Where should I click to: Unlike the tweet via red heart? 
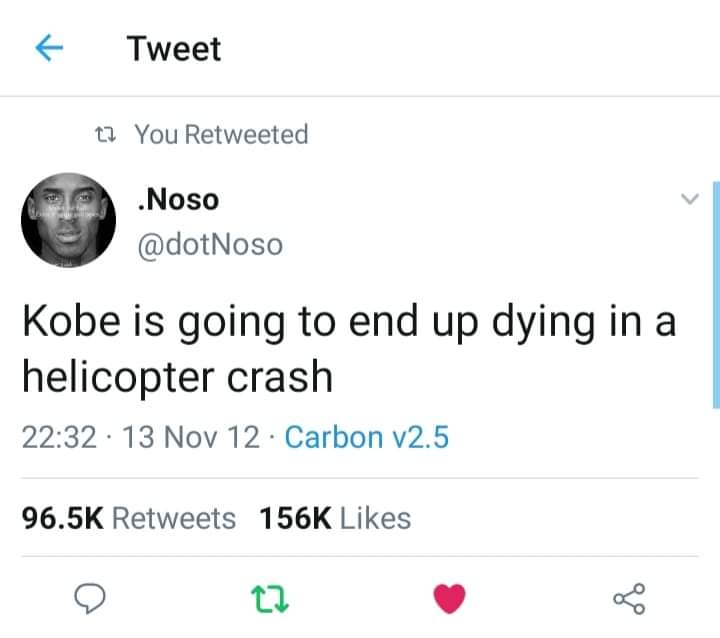[x=450, y=598]
